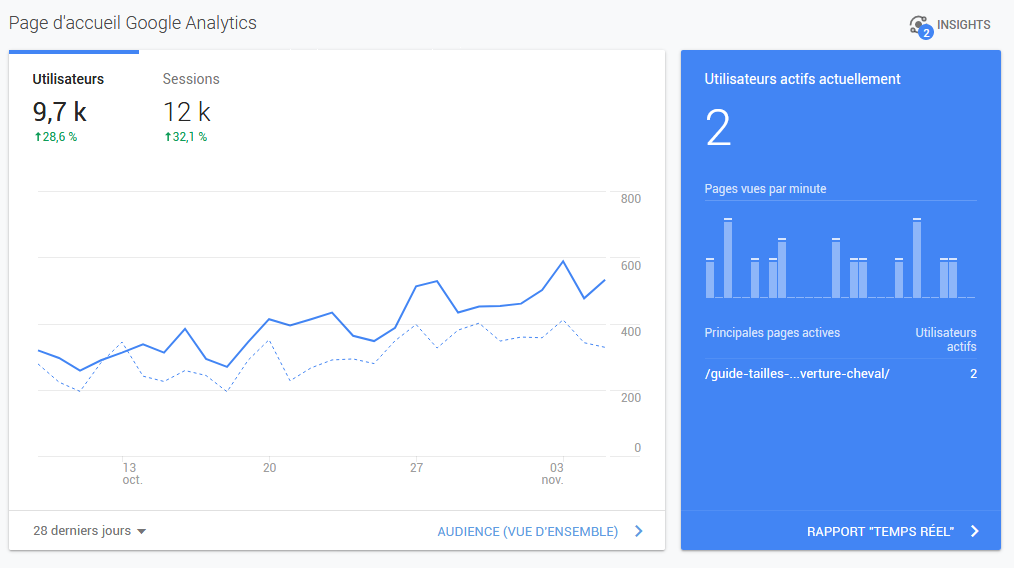Click the 800 y-axis label
The width and height of the screenshot is (1014, 568).
[x=631, y=199]
